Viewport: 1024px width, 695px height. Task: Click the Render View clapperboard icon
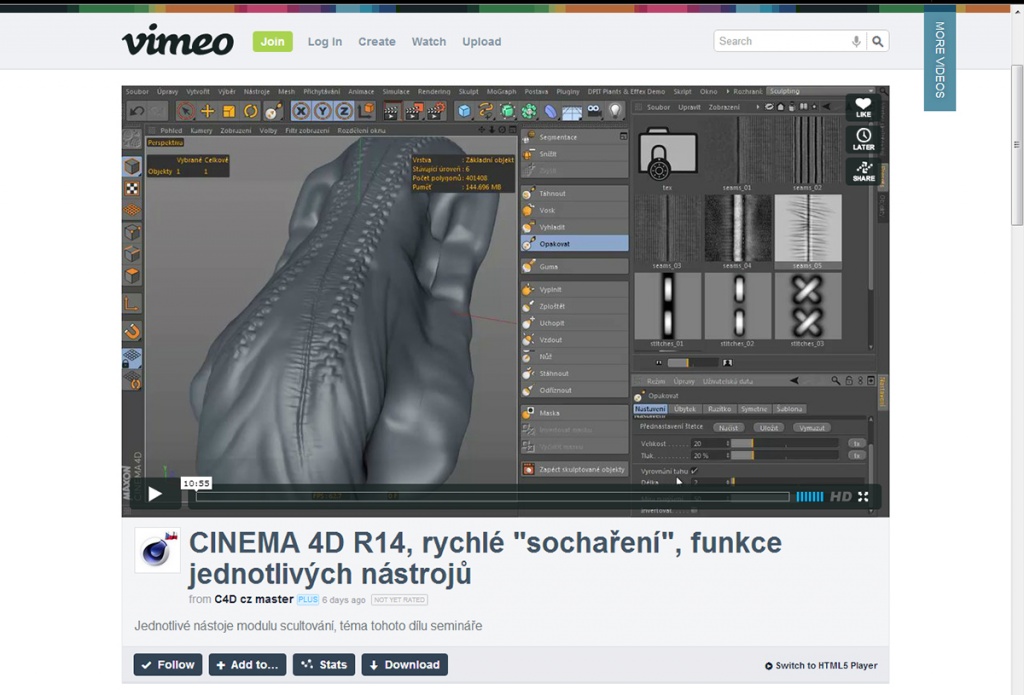pyautogui.click(x=391, y=111)
